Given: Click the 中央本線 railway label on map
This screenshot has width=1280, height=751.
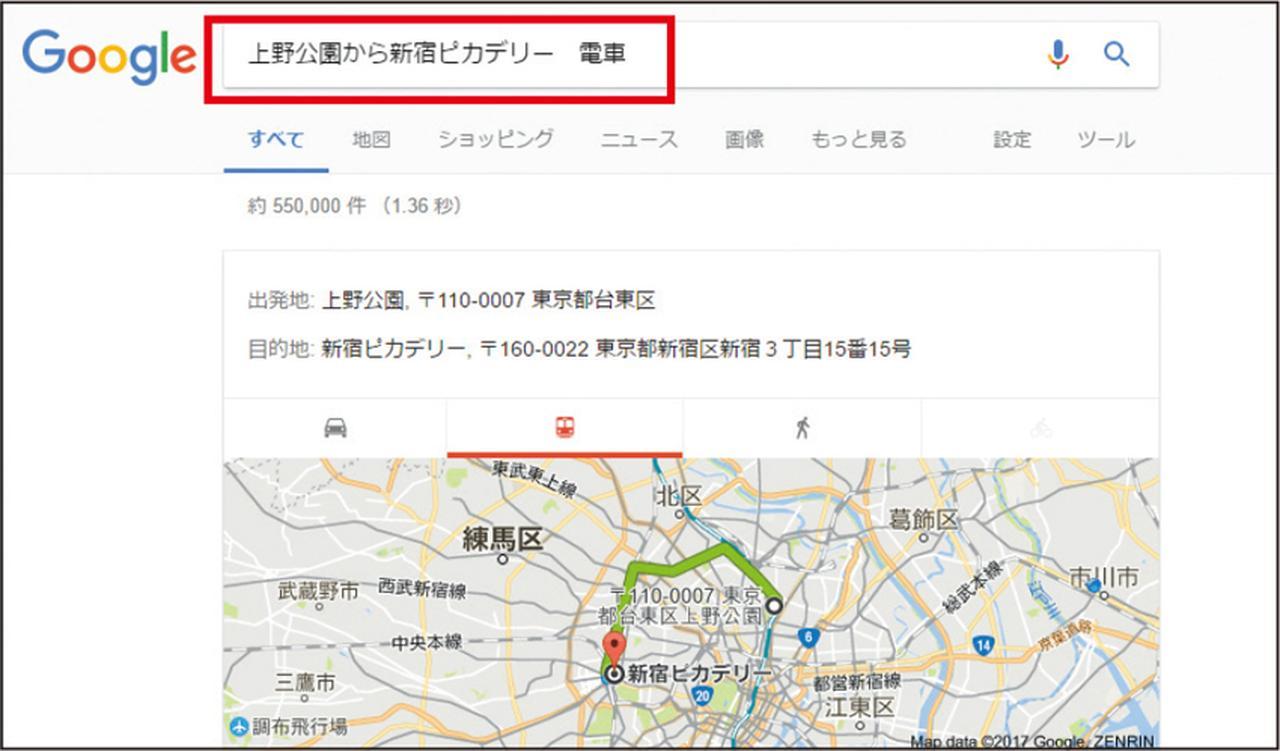Looking at the screenshot, I should click(x=427, y=643).
